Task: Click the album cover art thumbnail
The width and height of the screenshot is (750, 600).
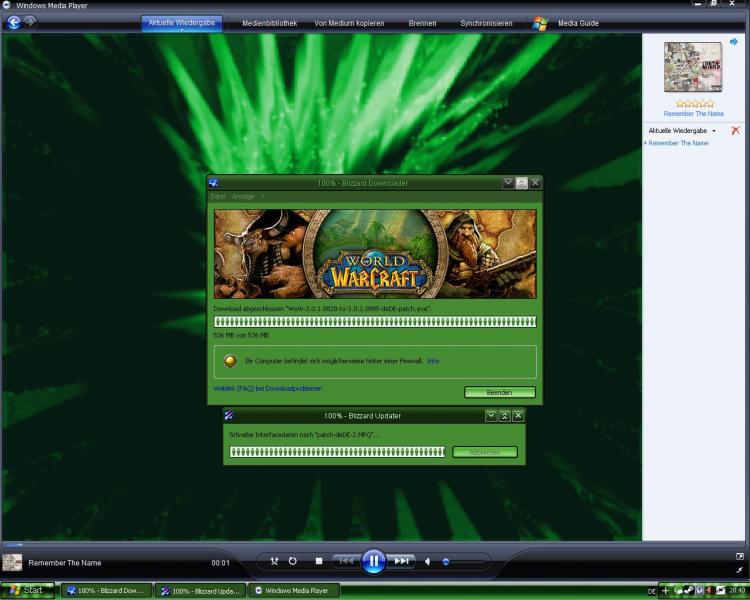Action: 693,67
